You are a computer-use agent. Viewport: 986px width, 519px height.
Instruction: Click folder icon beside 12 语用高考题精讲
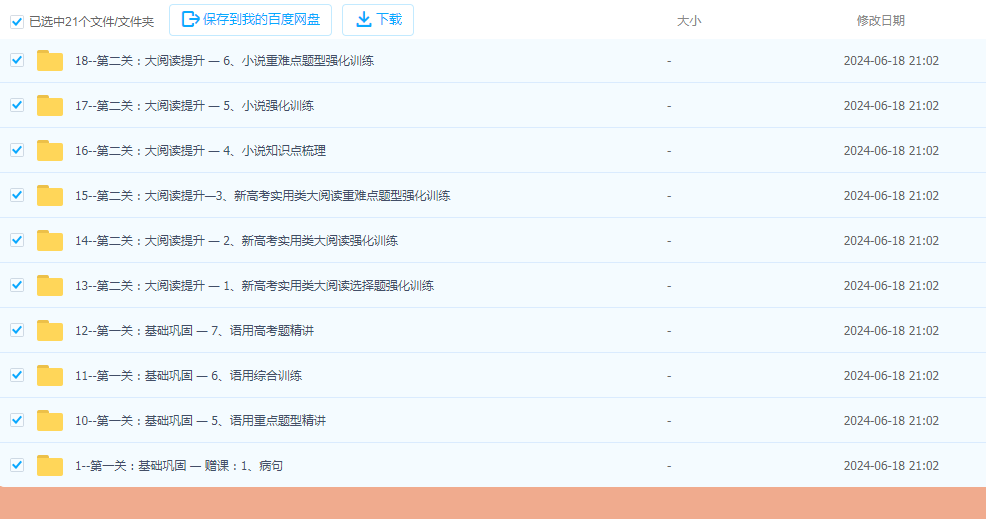pyautogui.click(x=50, y=331)
